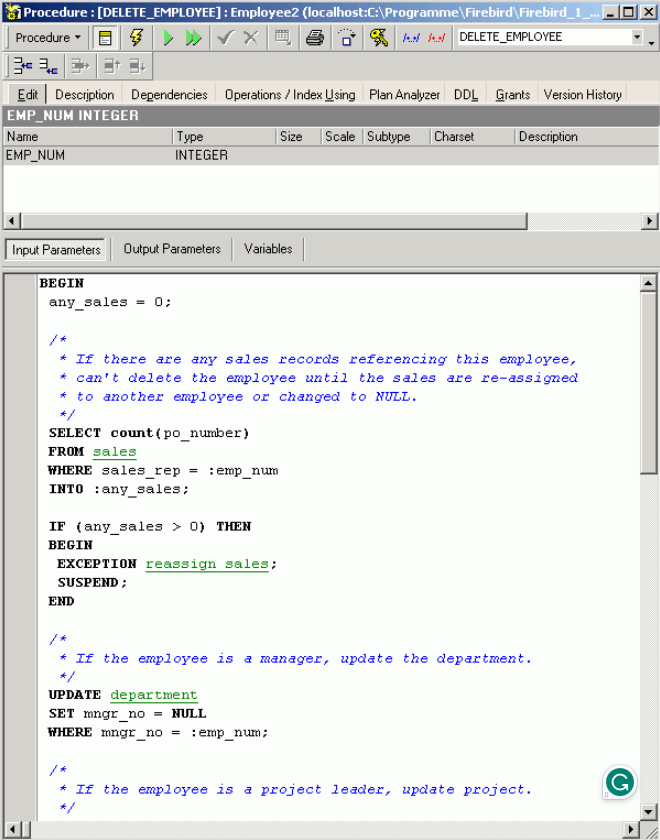Click the lightning bolt compile icon
Viewport: 660px width, 840px height.
point(137,38)
